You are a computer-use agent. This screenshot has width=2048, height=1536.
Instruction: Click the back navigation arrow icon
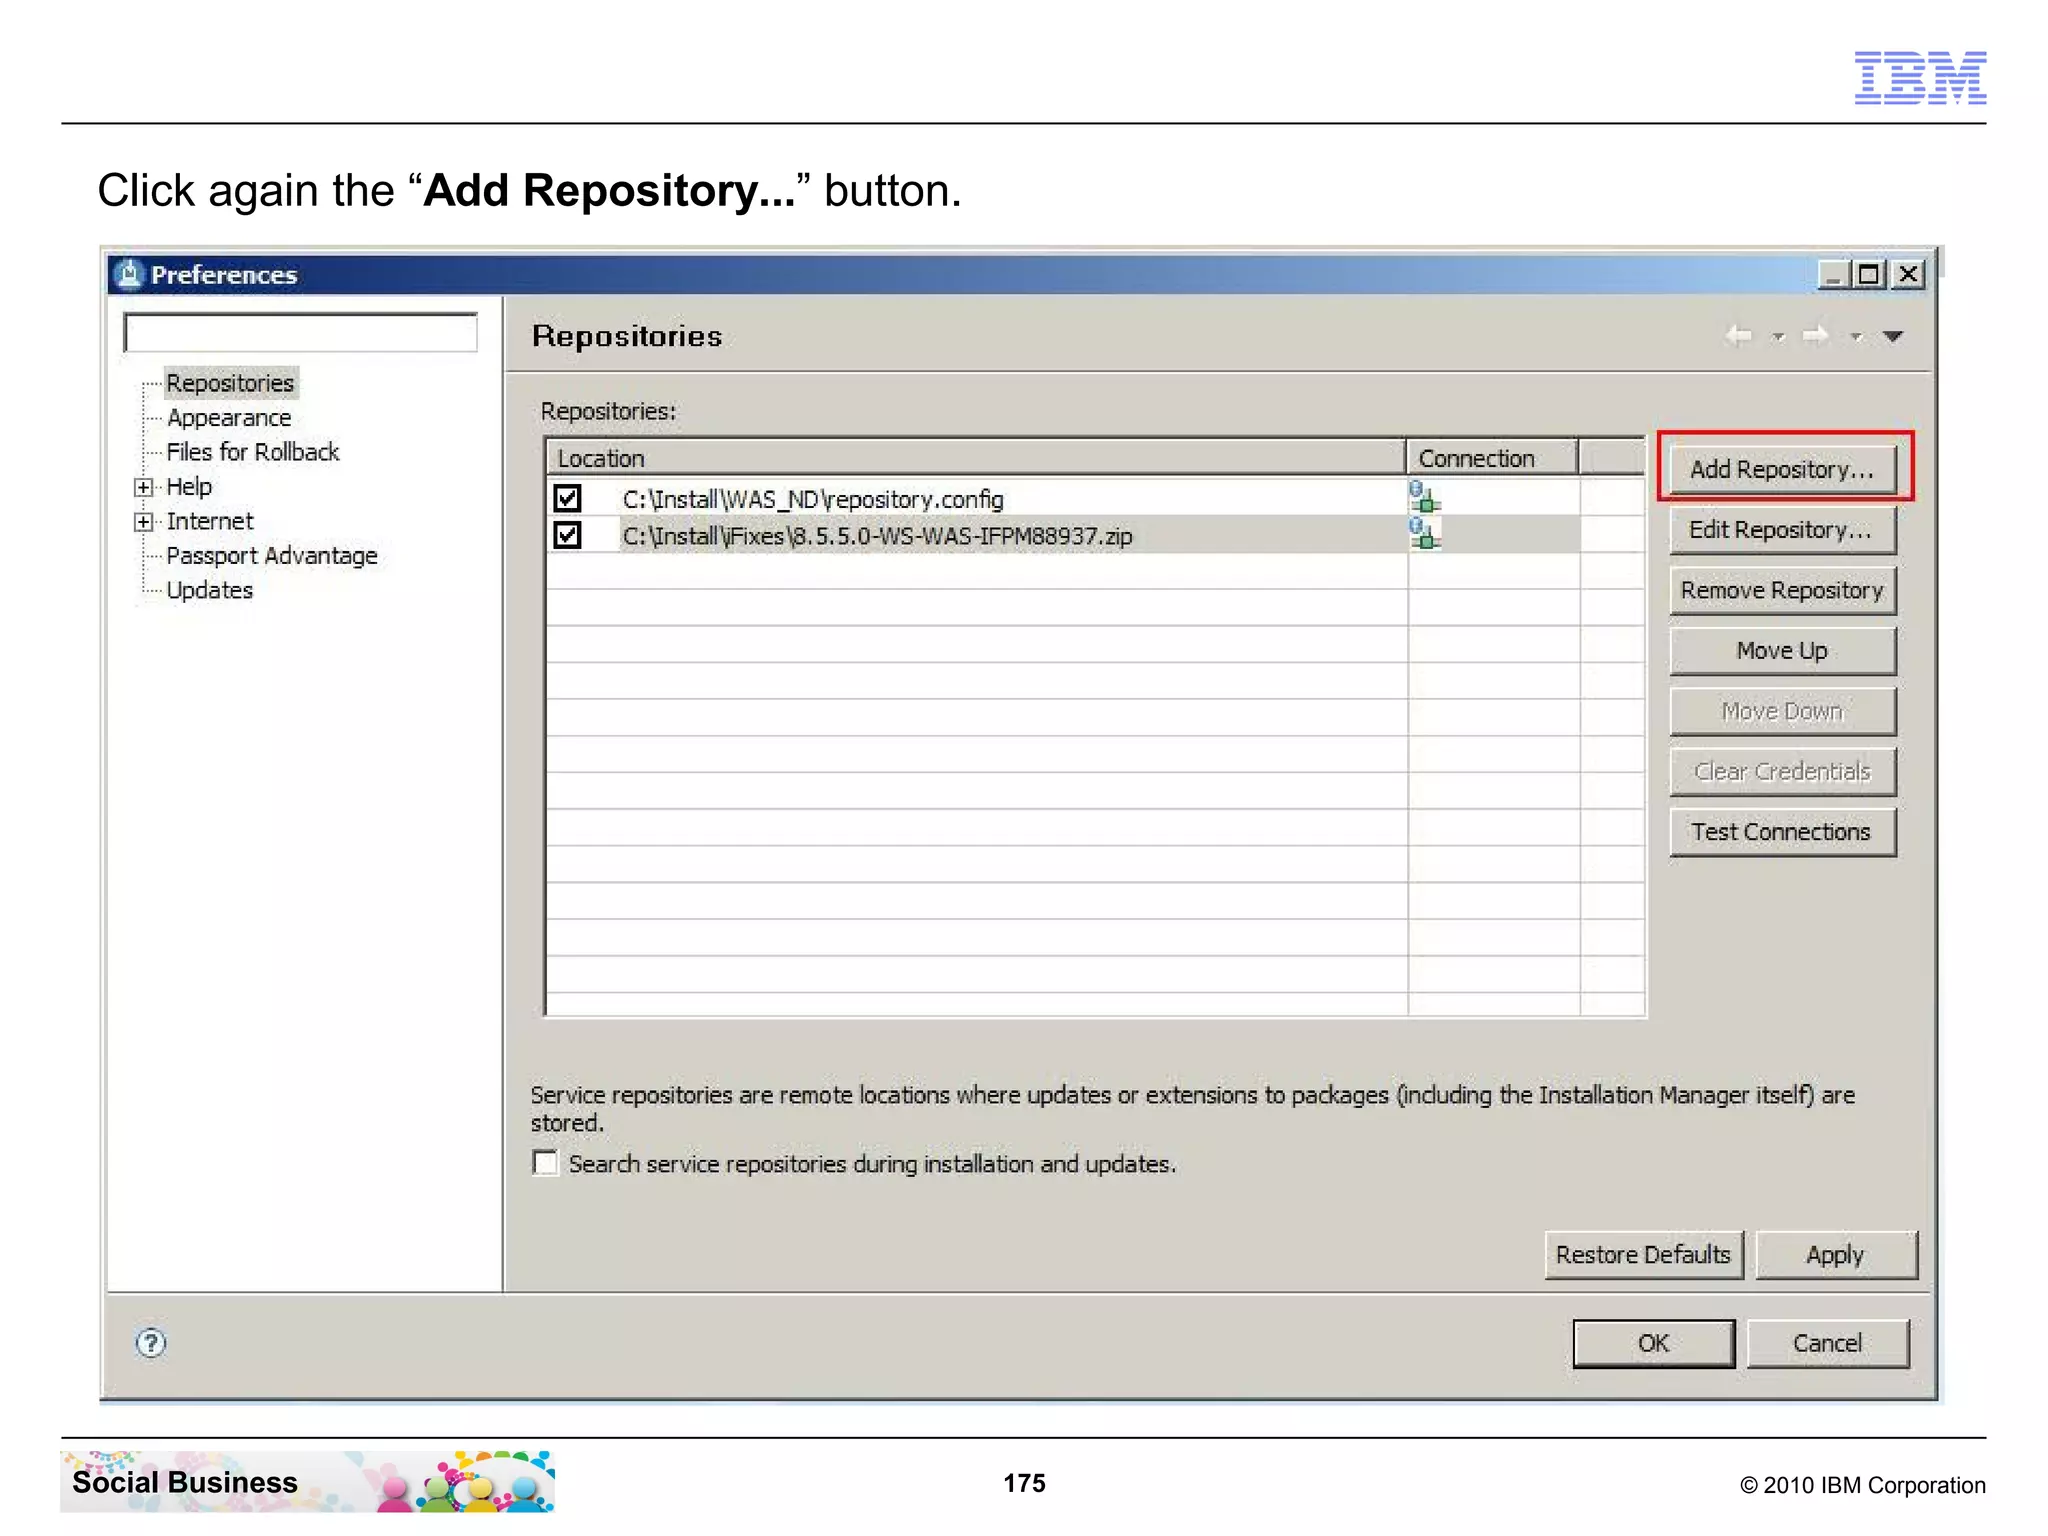tap(1739, 336)
